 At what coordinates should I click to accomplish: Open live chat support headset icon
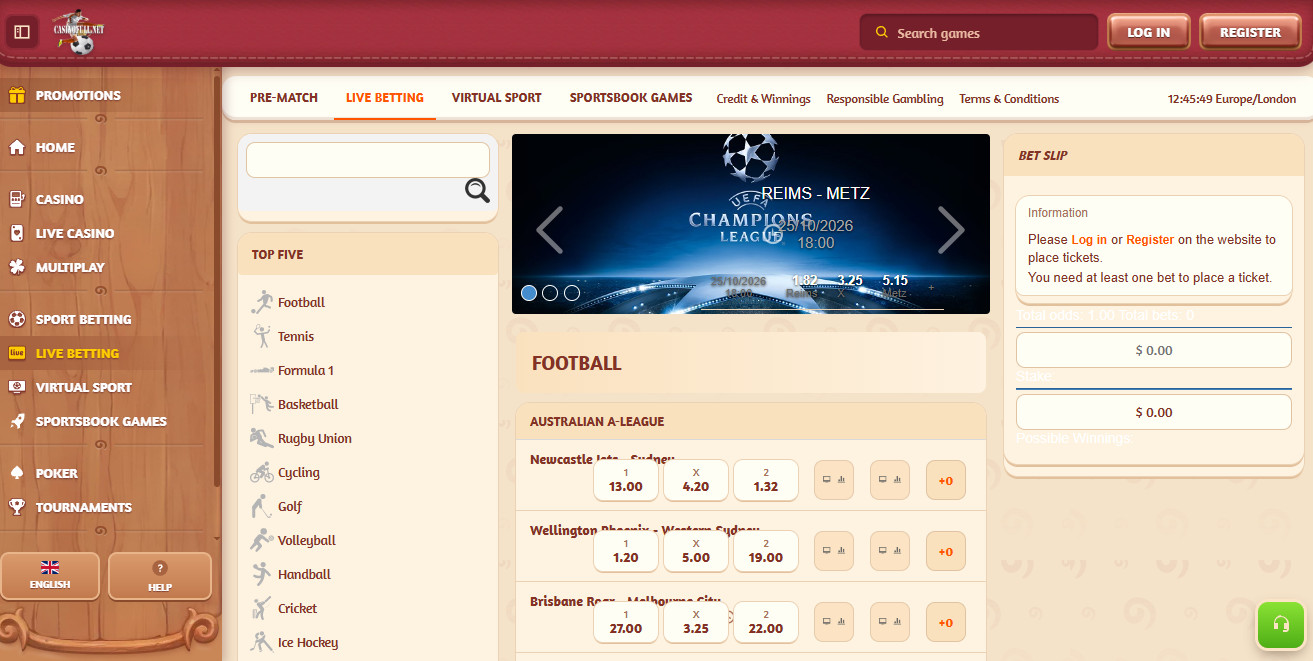pyautogui.click(x=1280, y=625)
